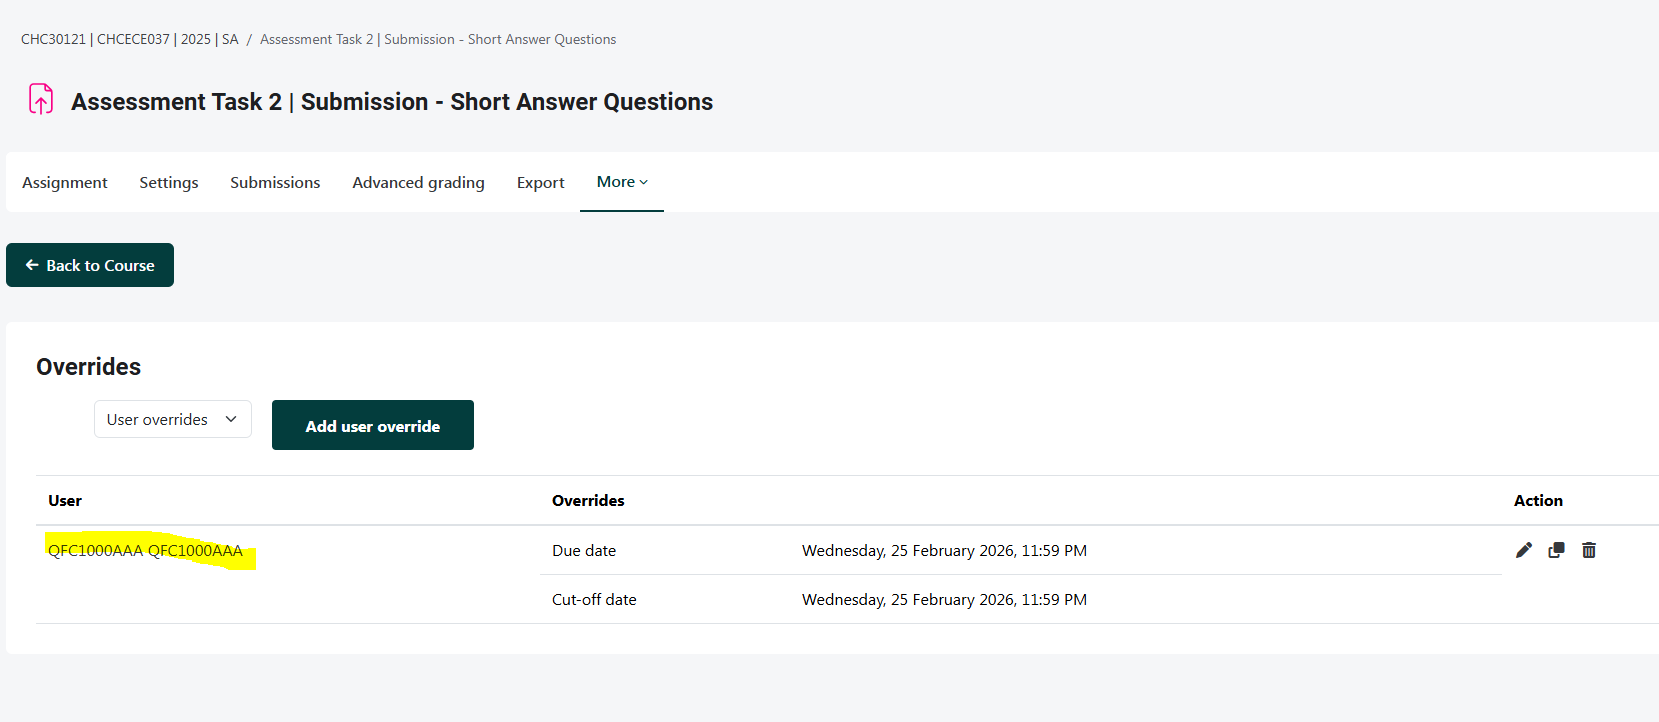Select the Cut-off date override value
The width and height of the screenshot is (1659, 722).
click(x=943, y=600)
